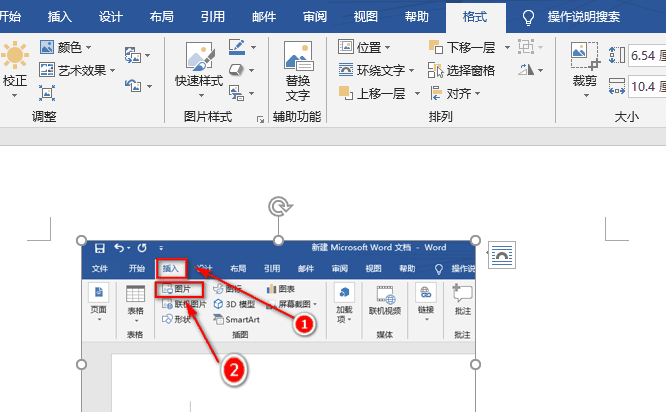Image resolution: width=666 pixels, height=412 pixels.
Task: Click the picture effects icon
Action: [236, 70]
